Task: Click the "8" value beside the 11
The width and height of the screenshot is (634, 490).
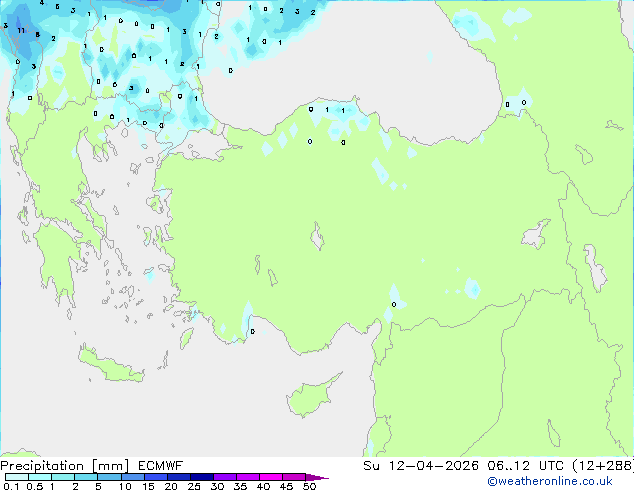Action: [x=38, y=34]
